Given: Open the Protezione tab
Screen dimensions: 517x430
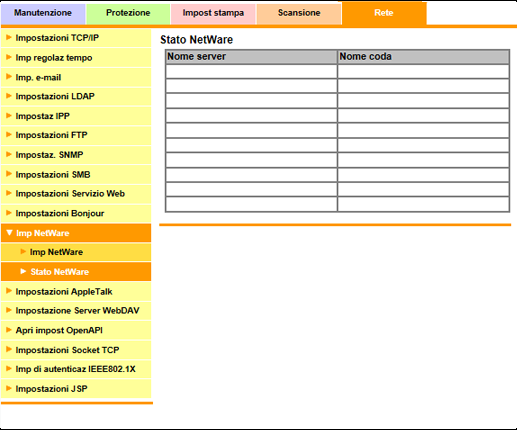Looking at the screenshot, I should [x=128, y=13].
